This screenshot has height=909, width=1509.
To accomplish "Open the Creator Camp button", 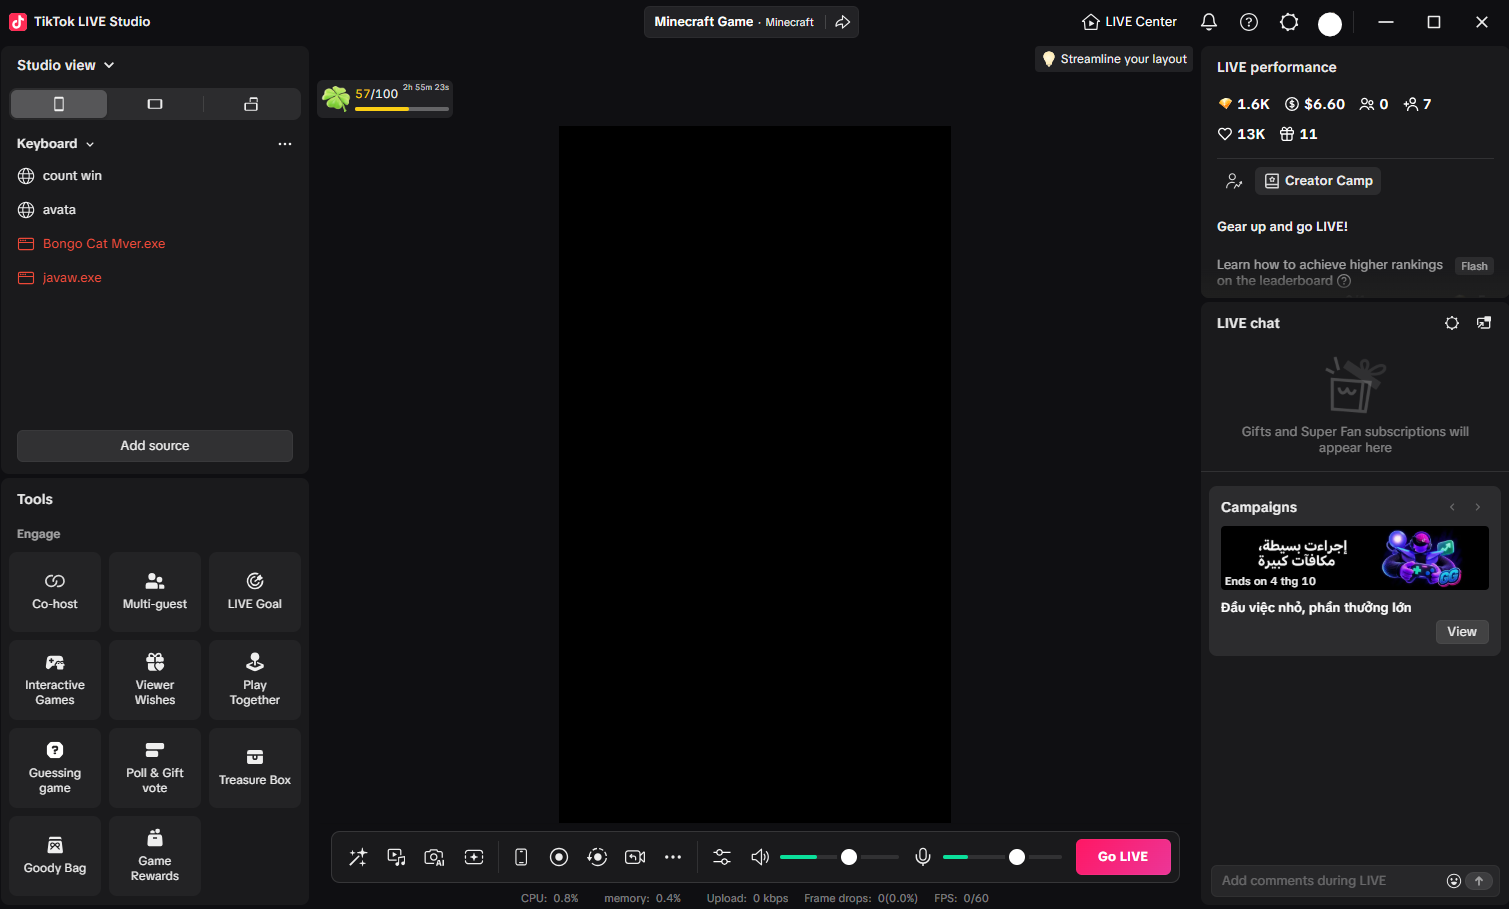I will [1318, 181].
